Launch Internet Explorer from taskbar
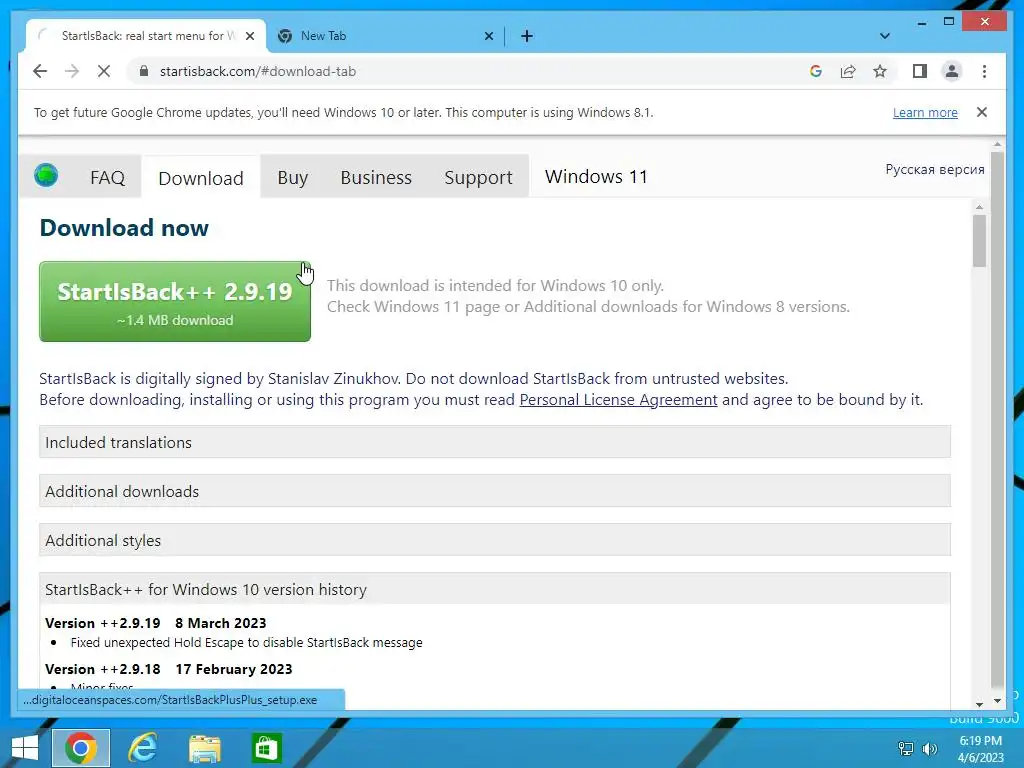Viewport: 1024px width, 768px height. (142, 748)
